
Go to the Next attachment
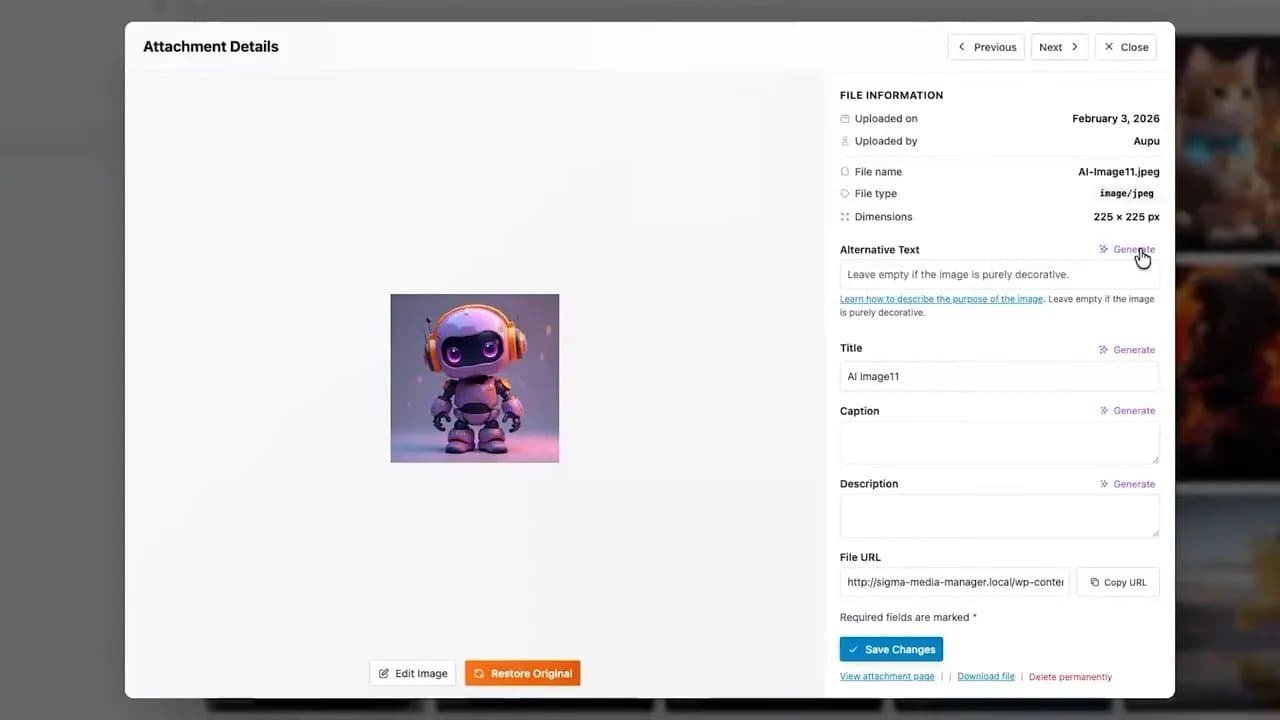(1059, 47)
